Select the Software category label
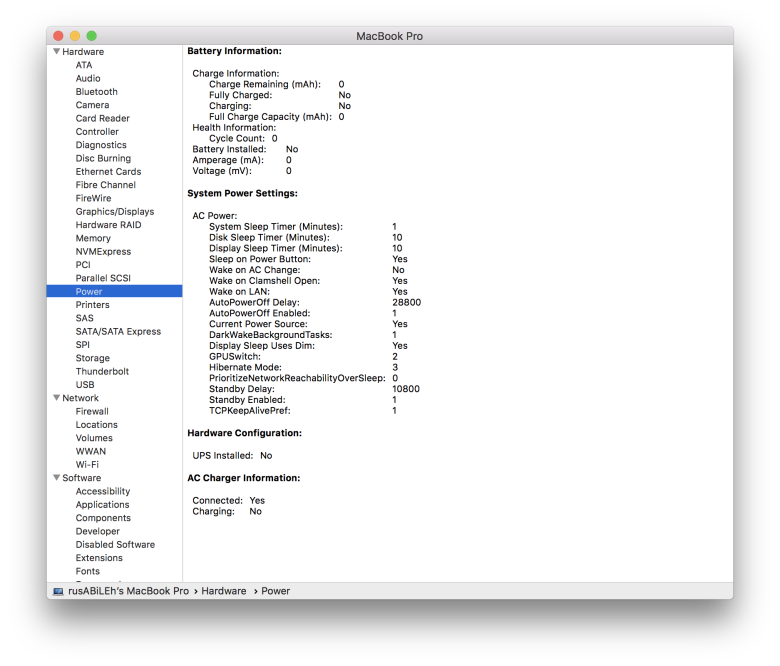This screenshot has height=666, width=780. pyautogui.click(x=82, y=478)
